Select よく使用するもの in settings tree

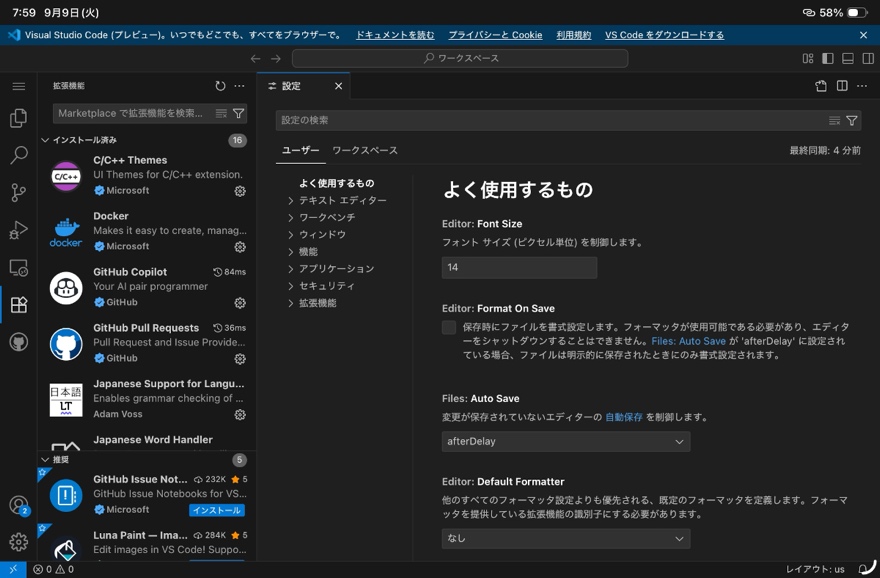click(x=337, y=183)
